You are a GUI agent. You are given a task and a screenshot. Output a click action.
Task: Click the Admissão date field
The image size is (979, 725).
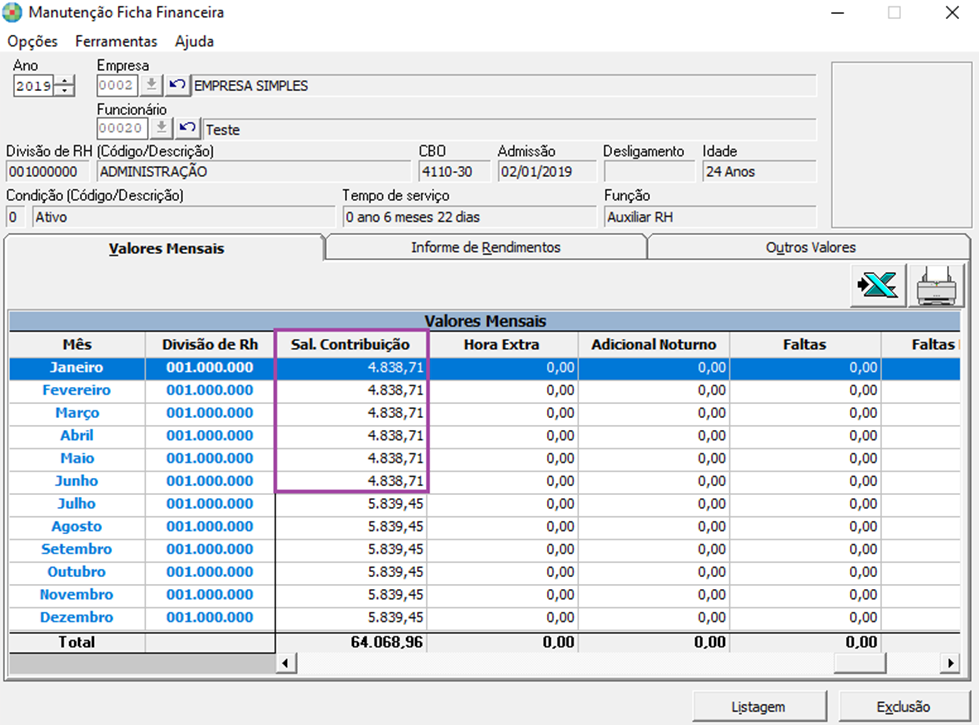(547, 172)
